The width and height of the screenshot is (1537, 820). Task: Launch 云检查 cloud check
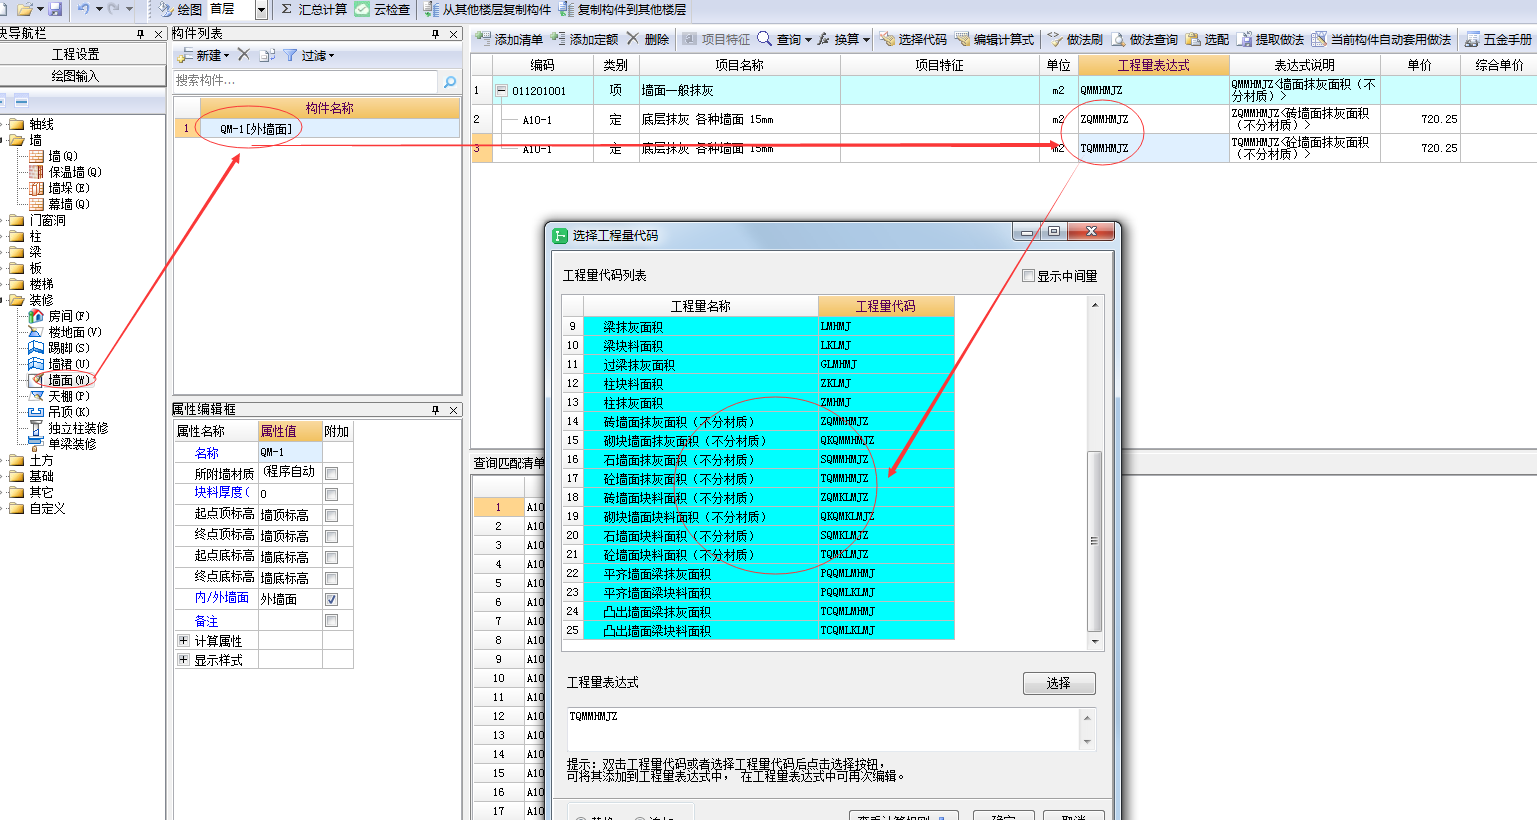[383, 9]
